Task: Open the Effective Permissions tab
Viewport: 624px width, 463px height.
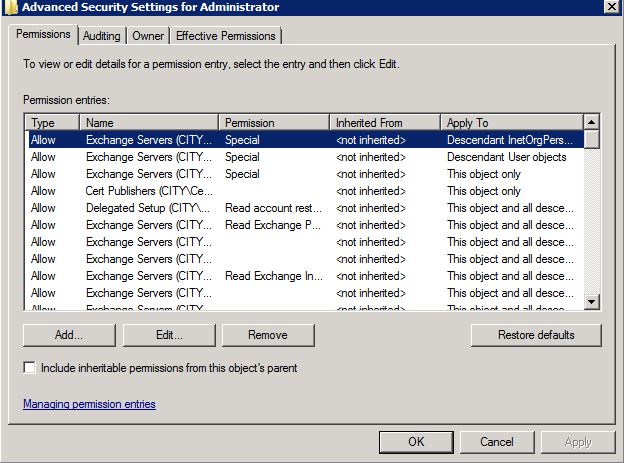Action: coord(226,36)
